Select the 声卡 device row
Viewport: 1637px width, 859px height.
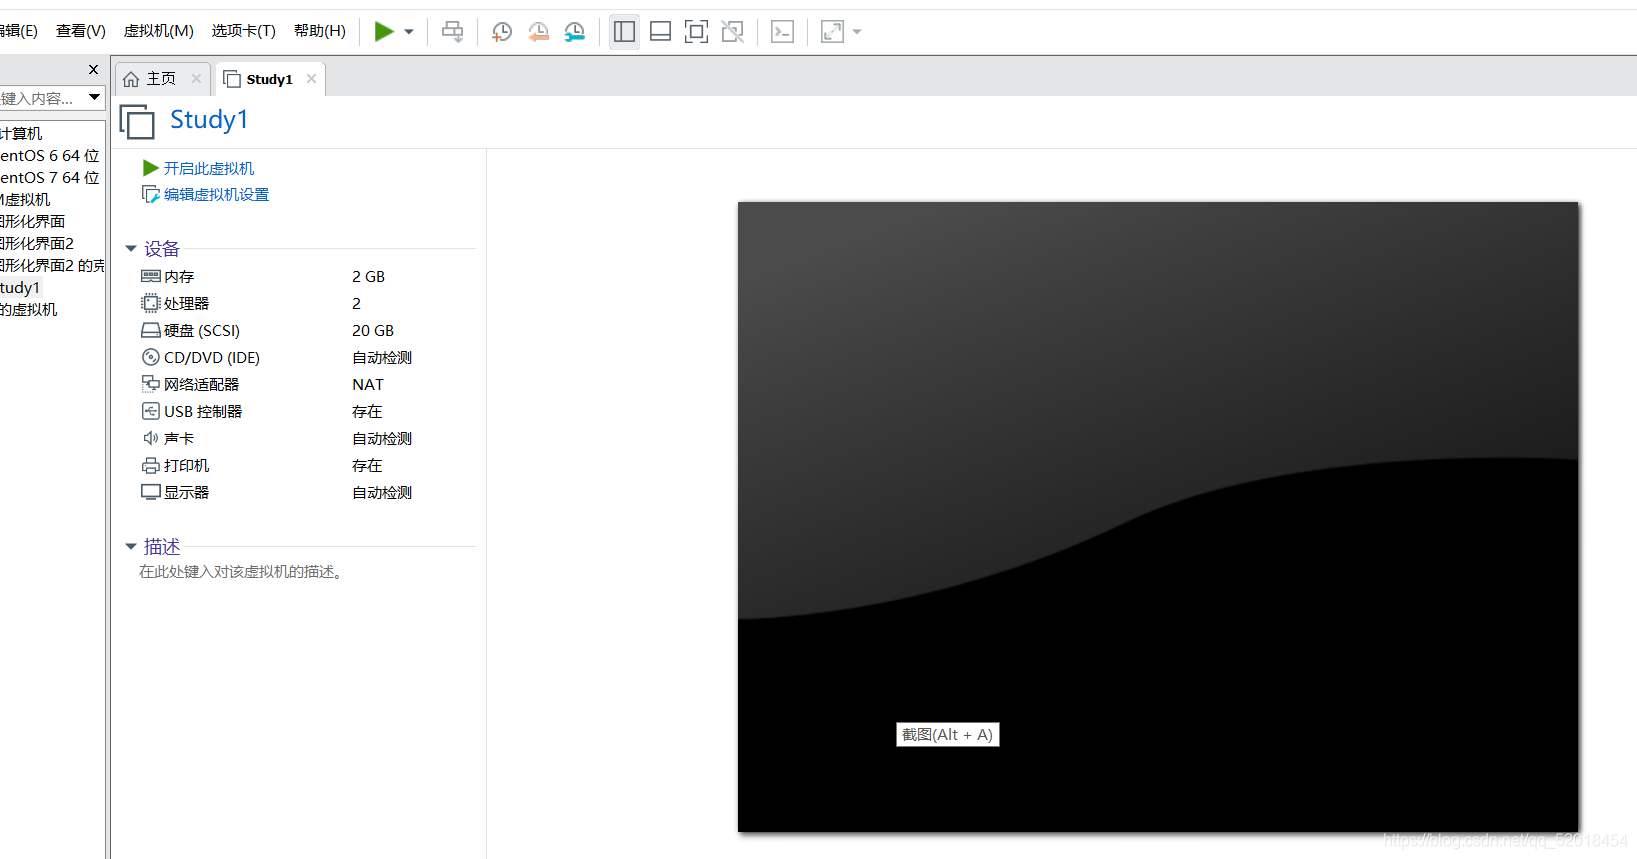tap(306, 438)
